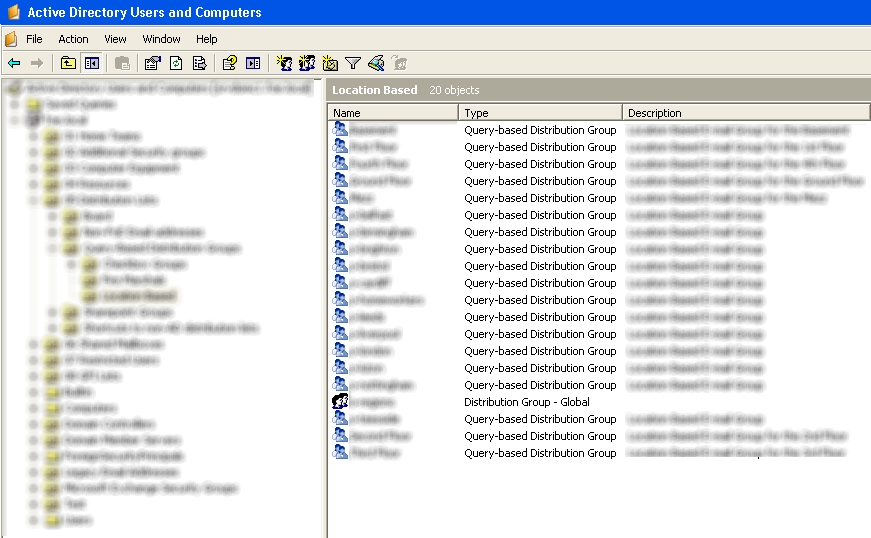The image size is (871, 538).
Task: Select the Distribution Group - Global row
Action: pyautogui.click(x=598, y=402)
